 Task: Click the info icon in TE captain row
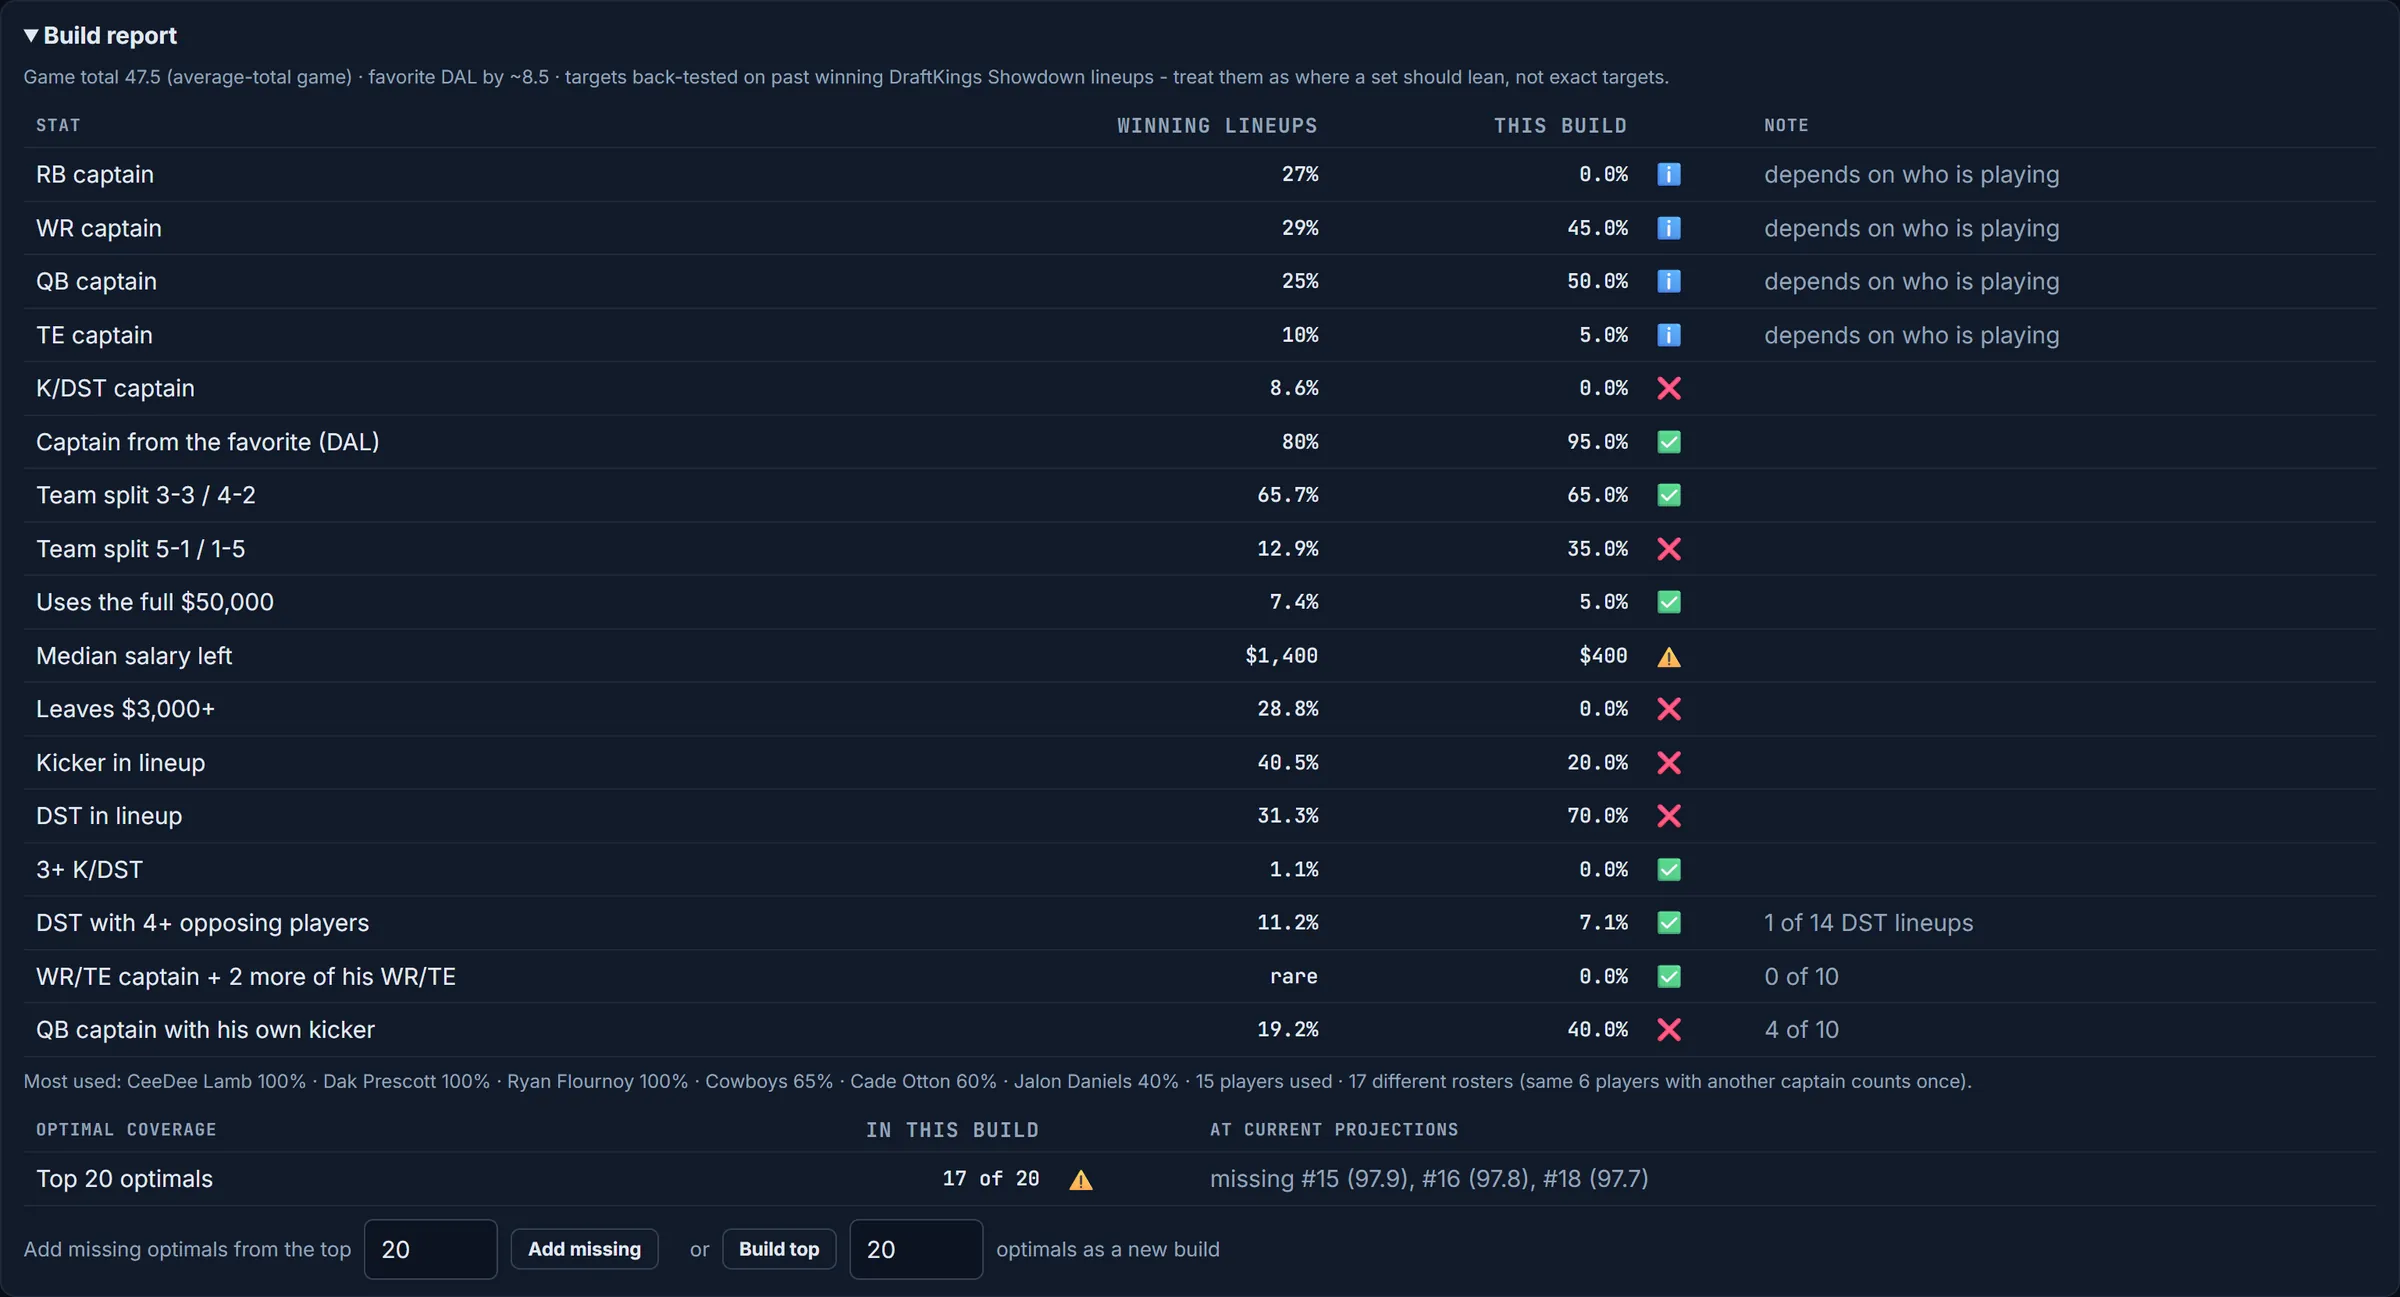[x=1668, y=335]
